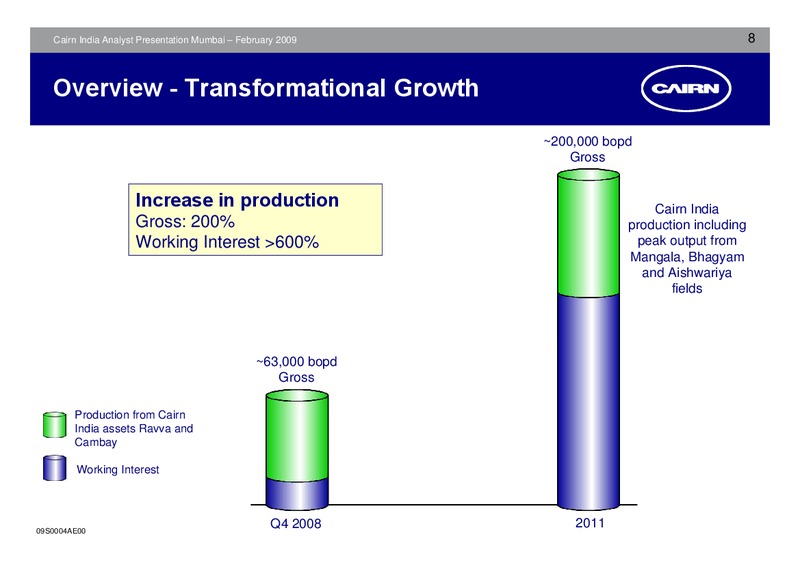Click the '~63,000 bopd Gross' label
Image resolution: width=800 pixels, height=565 pixels.
point(296,370)
